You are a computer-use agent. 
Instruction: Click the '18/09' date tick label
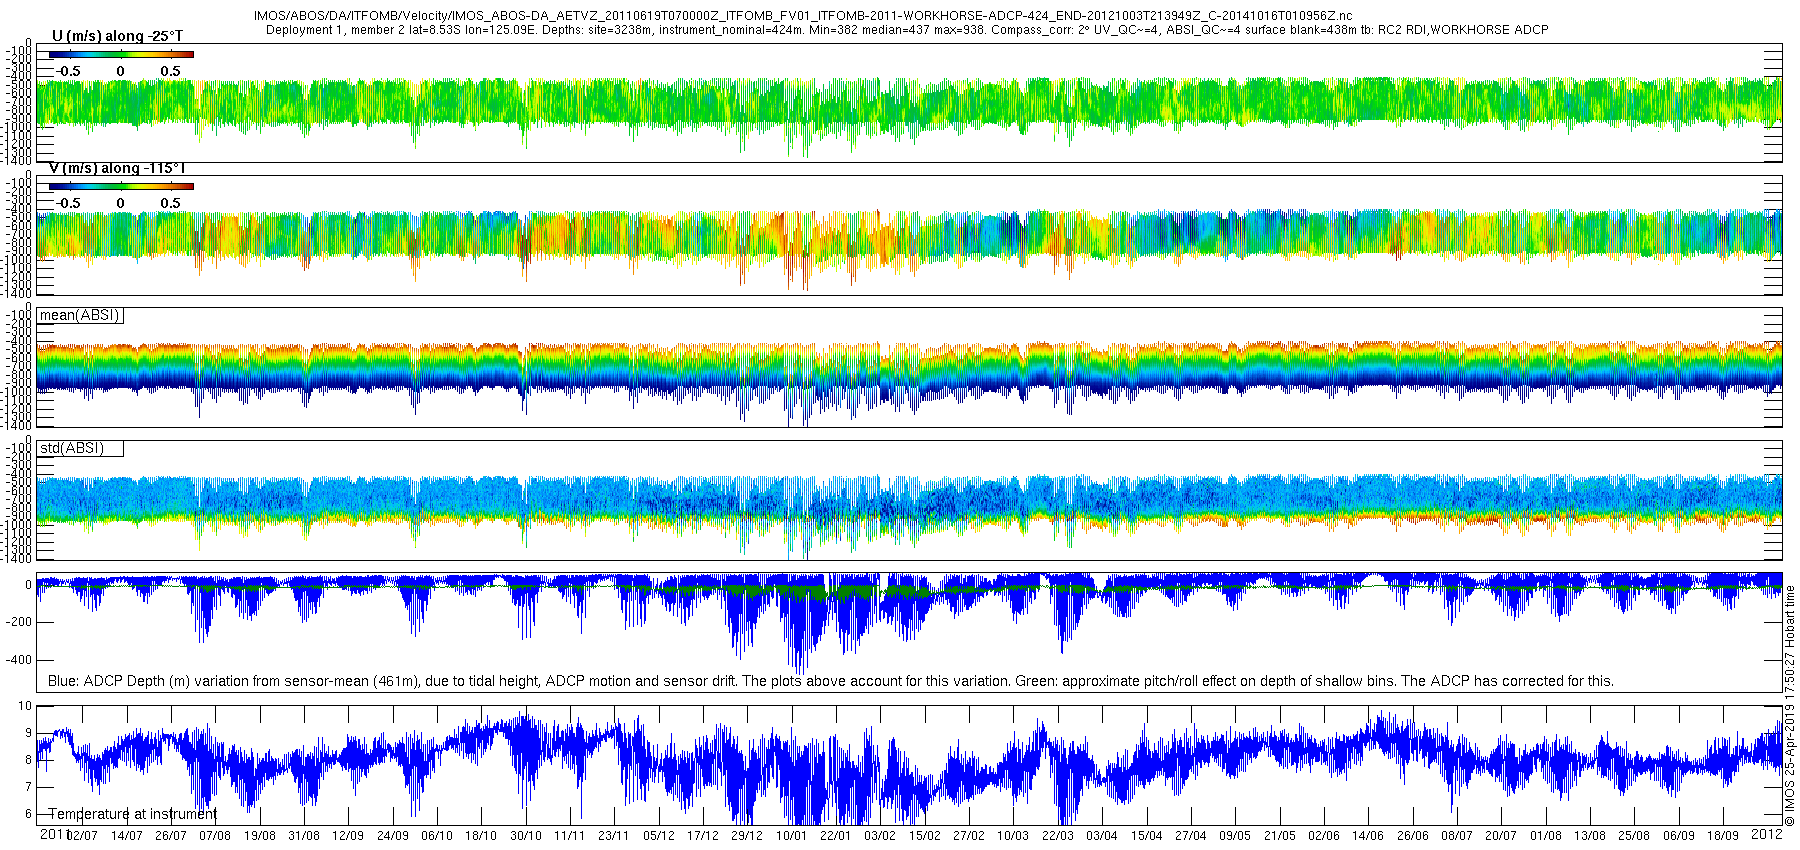(1722, 836)
